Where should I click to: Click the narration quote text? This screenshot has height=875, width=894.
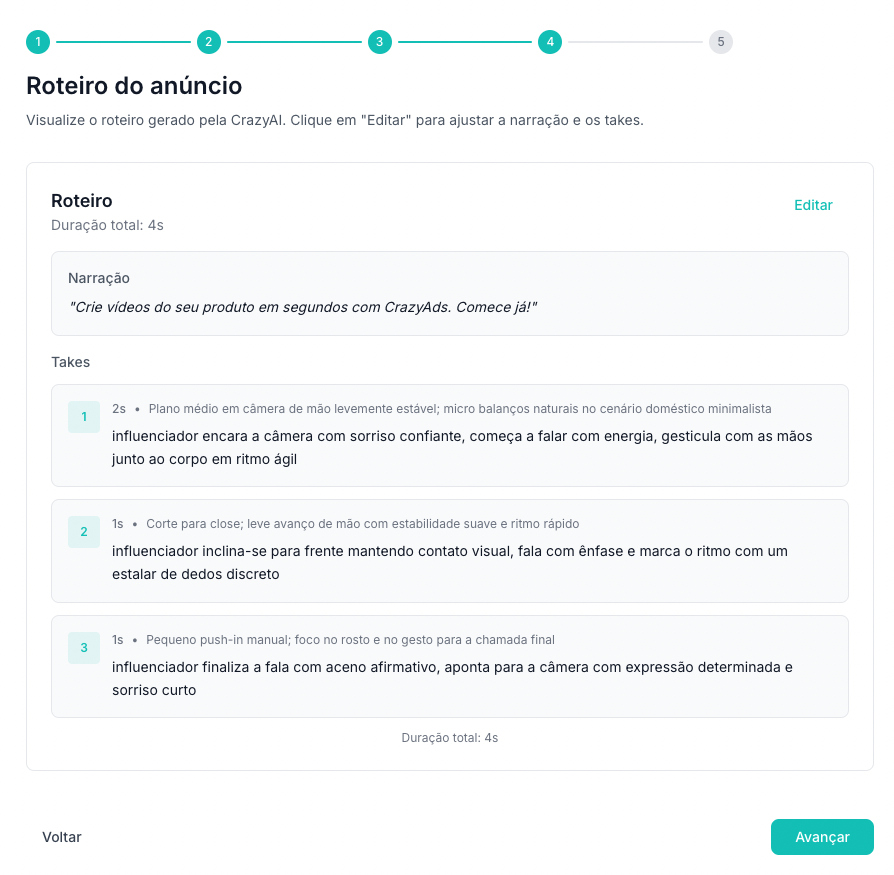(304, 306)
